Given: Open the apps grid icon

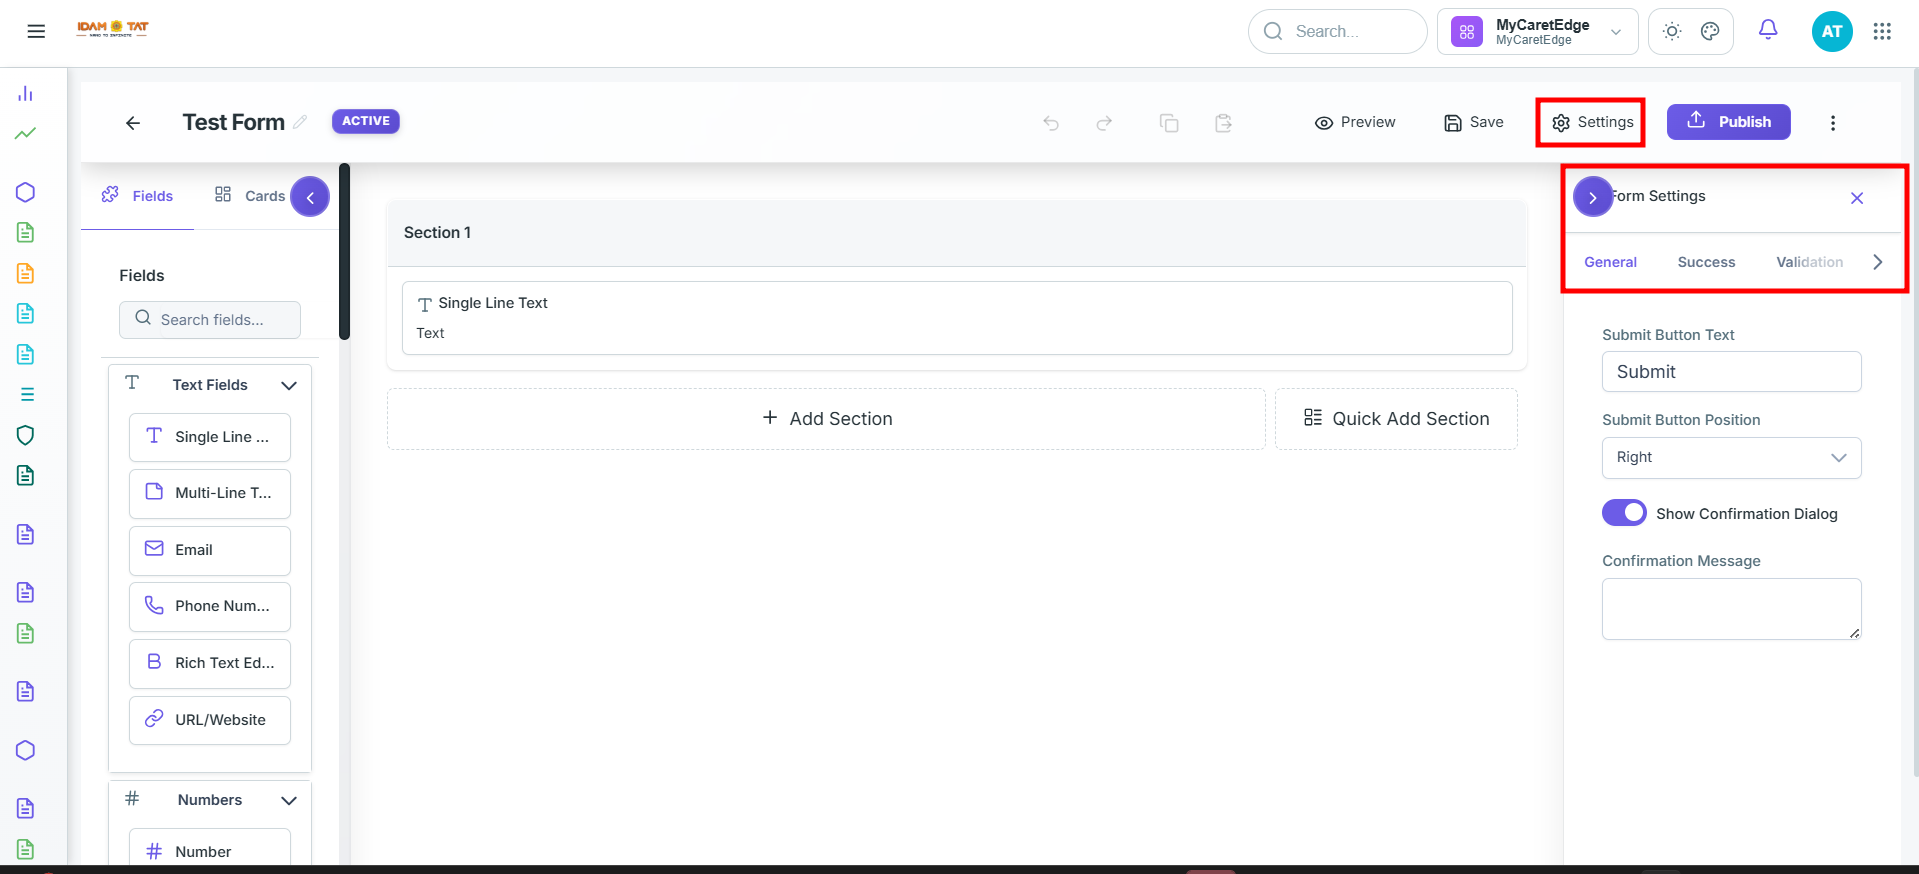Looking at the screenshot, I should (x=1882, y=31).
